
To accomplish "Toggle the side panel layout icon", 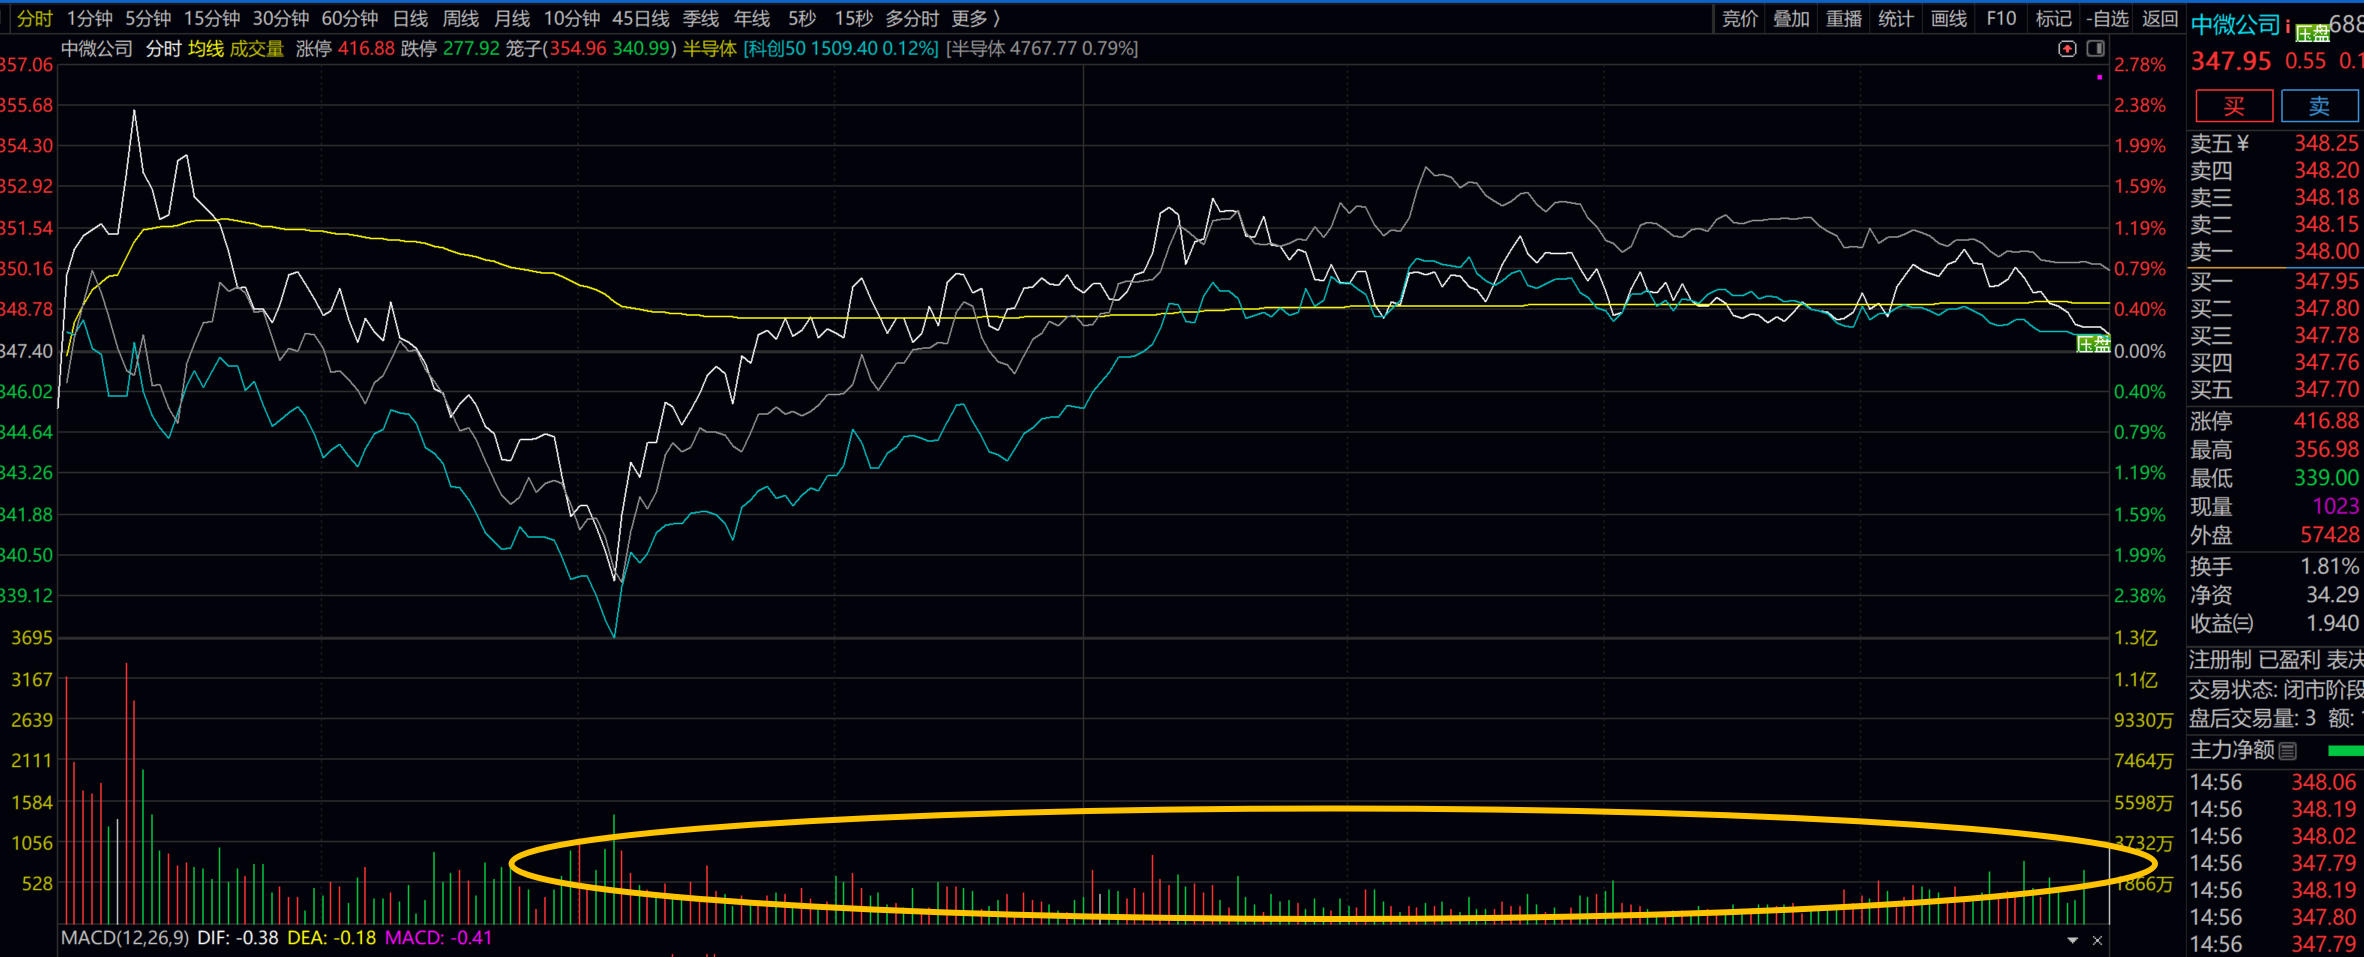I will (x=2096, y=49).
